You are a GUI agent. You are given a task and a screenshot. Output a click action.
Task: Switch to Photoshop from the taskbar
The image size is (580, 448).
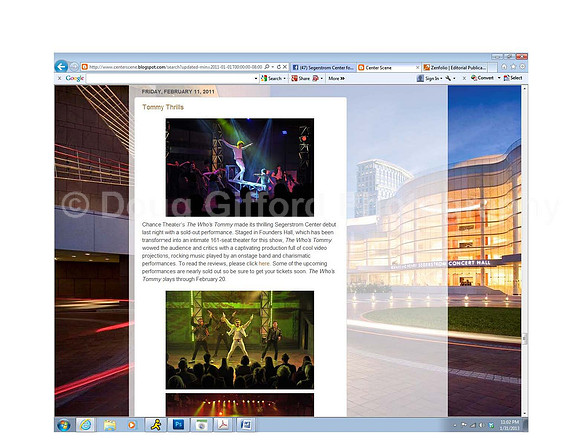[x=178, y=425]
